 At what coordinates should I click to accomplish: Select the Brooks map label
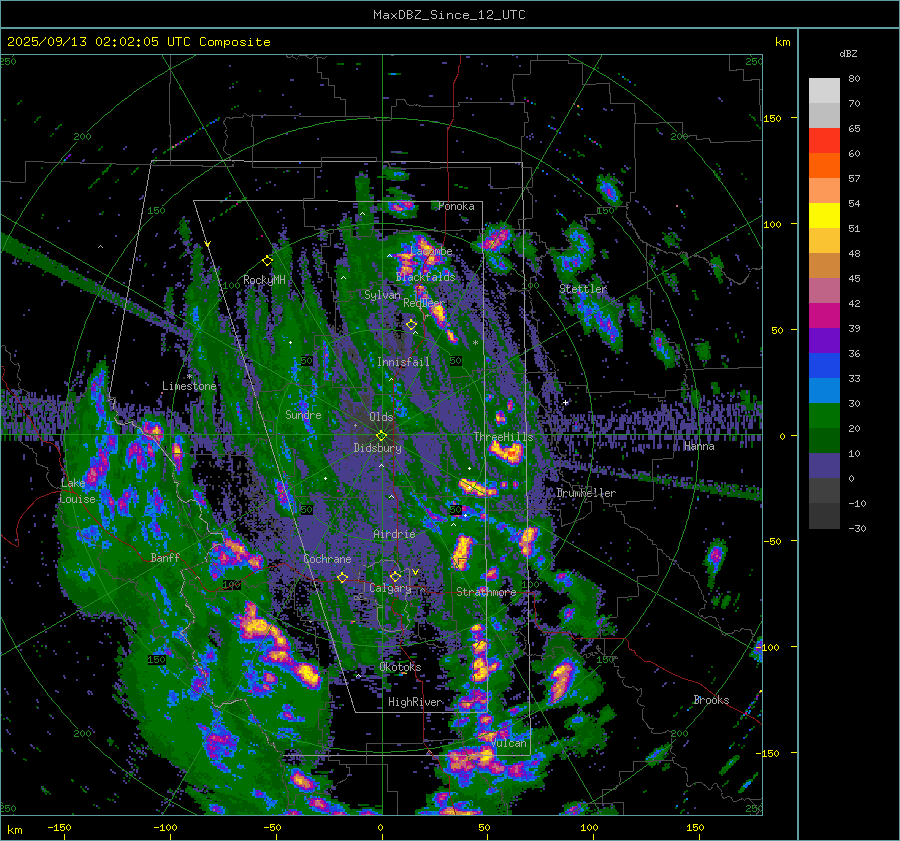tap(711, 700)
